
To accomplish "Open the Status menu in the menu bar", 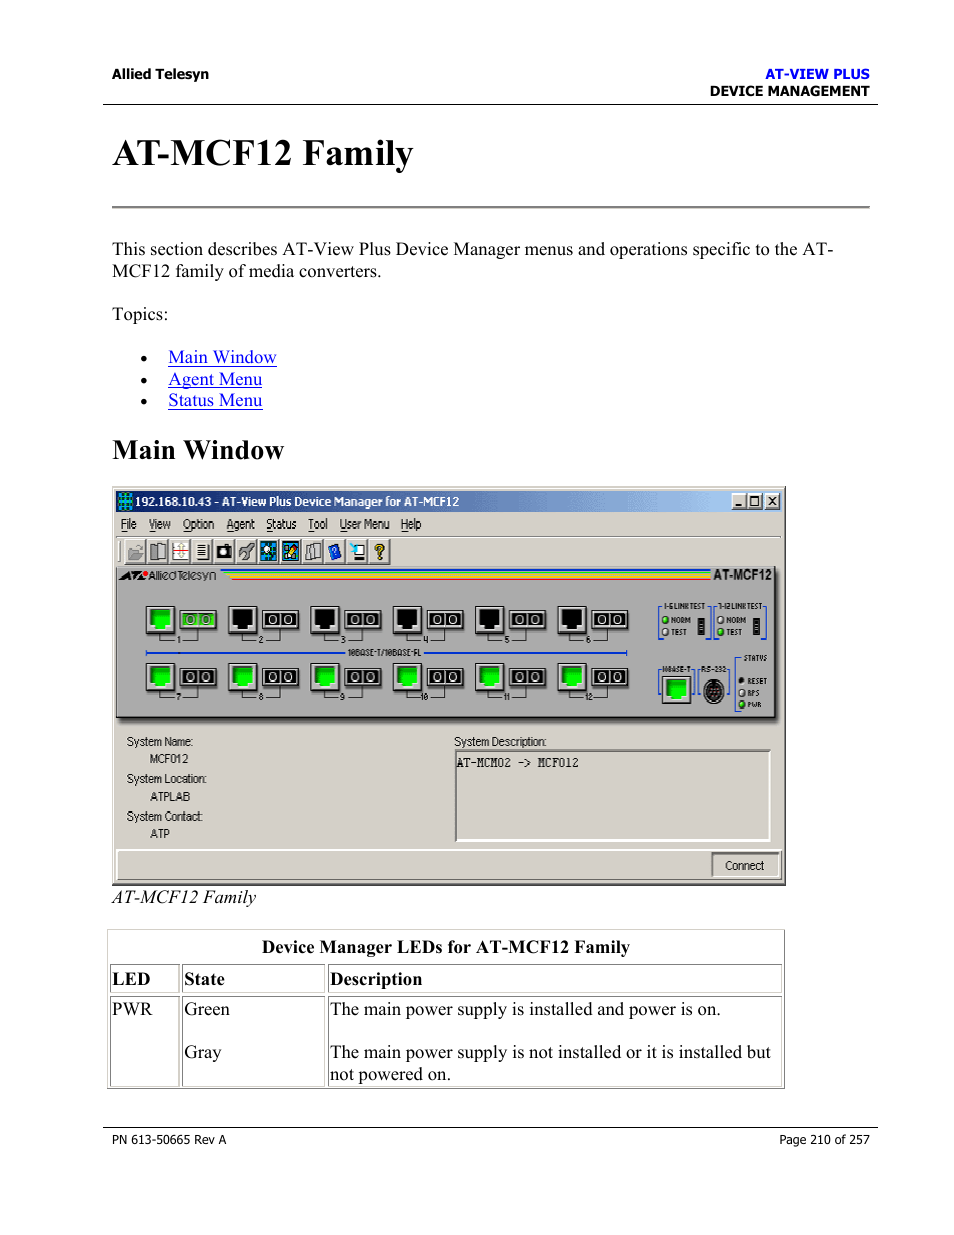I will pyautogui.click(x=281, y=524).
